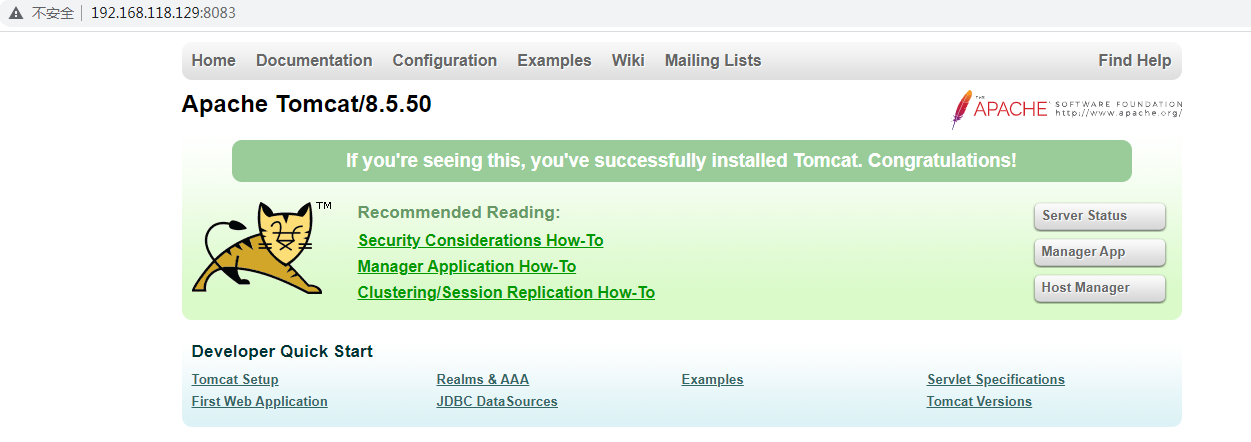This screenshot has width=1251, height=442.
Task: Open the JDBC DataSources link
Action: pos(497,402)
